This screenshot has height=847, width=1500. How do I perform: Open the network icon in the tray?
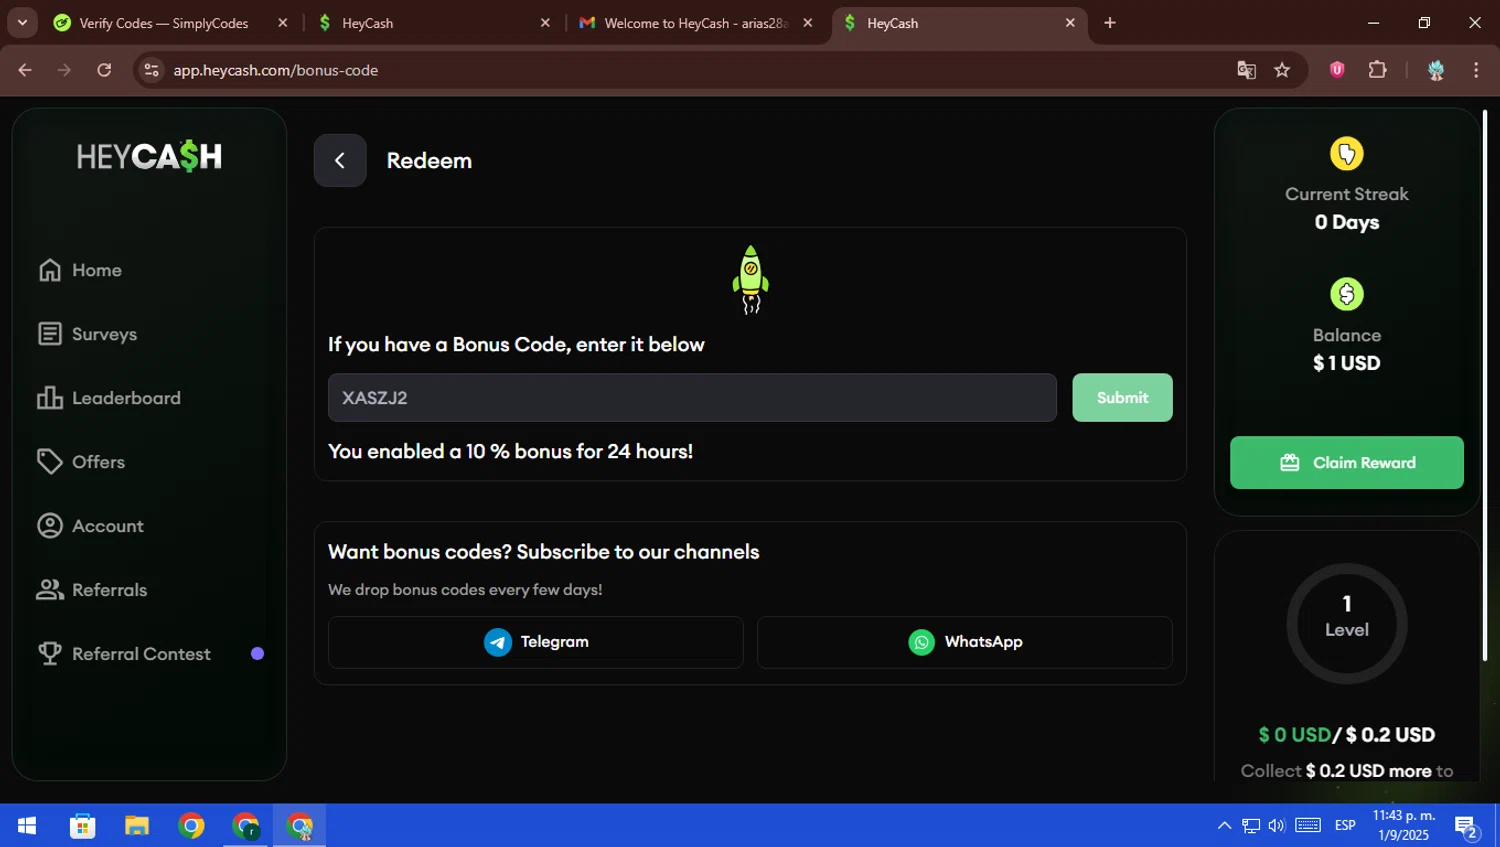(1251, 826)
